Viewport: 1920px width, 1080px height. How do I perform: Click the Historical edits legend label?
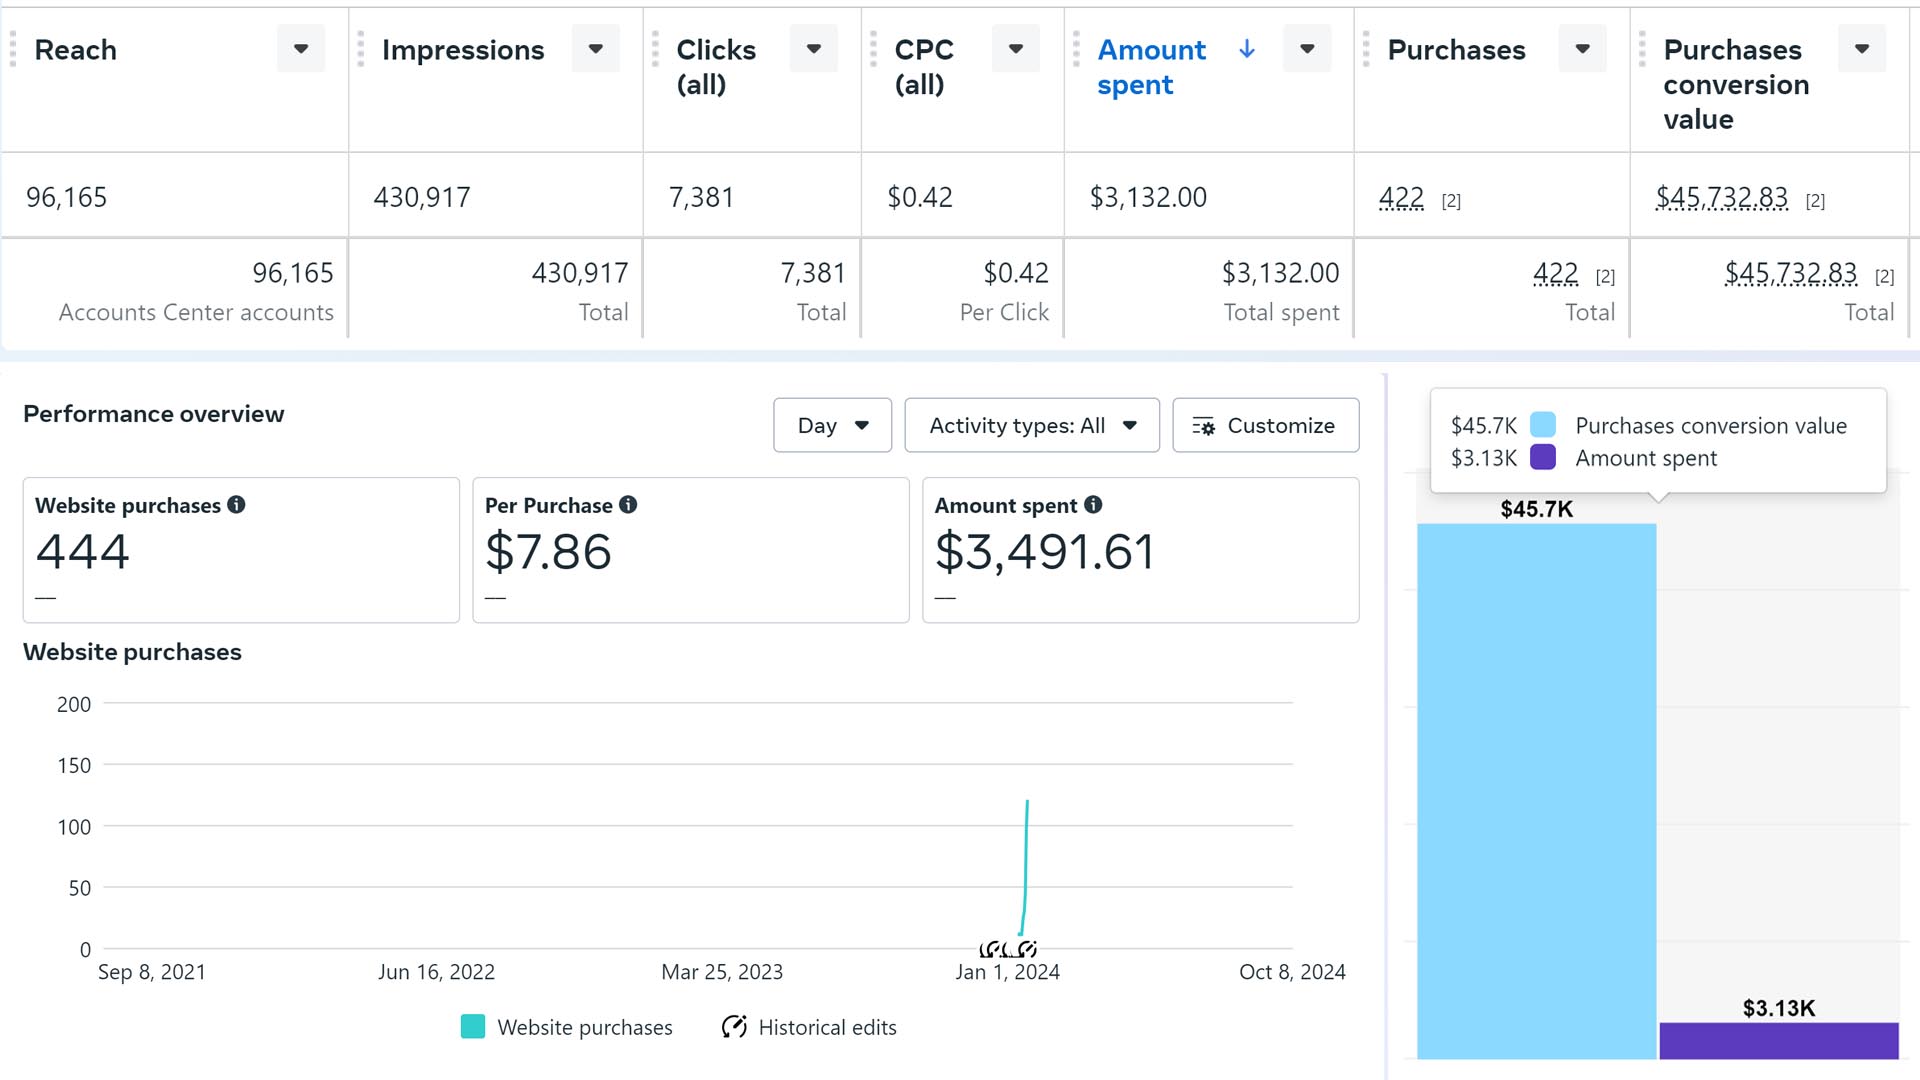827,1027
